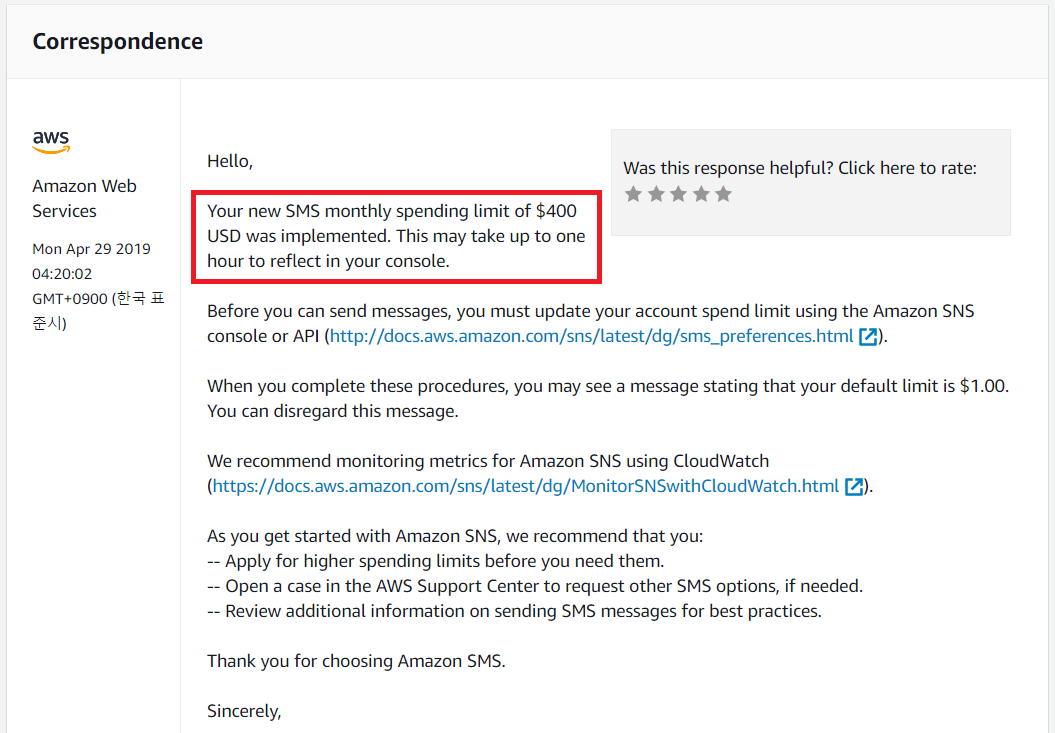This screenshot has height=733, width=1055.
Task: Give the response three stars
Action: 678,194
